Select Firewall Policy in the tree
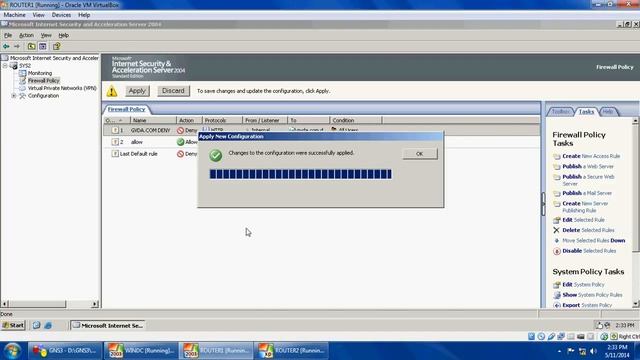Screen dimensions: 640x360 tap(44, 81)
